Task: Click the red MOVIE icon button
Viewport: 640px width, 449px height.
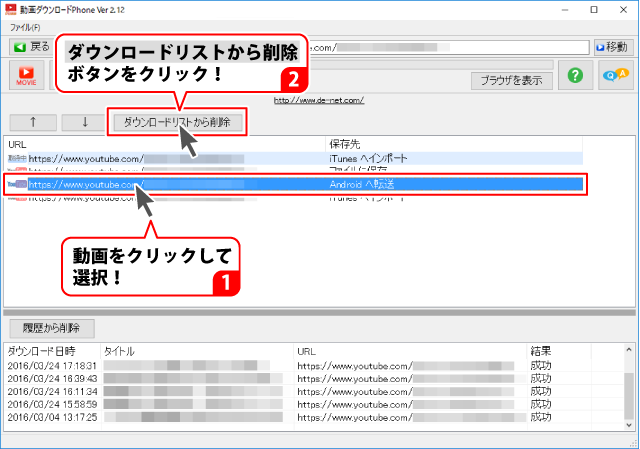Action: tap(27, 75)
